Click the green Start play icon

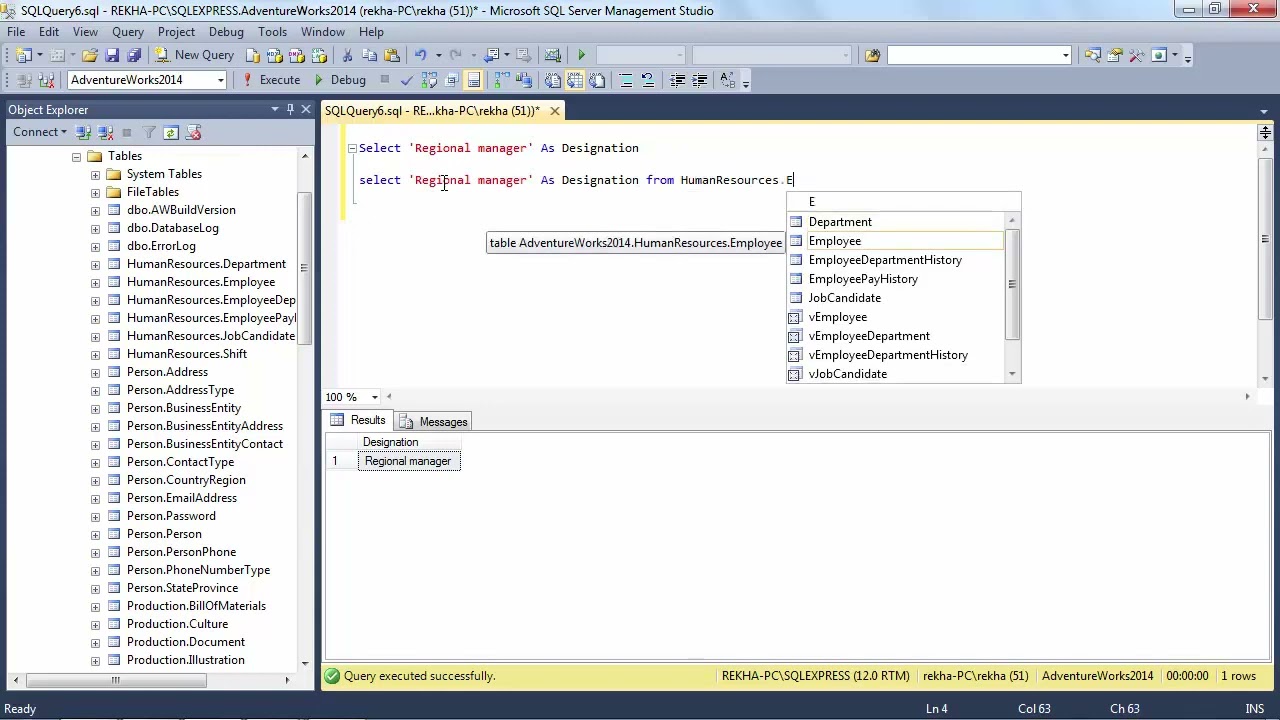(581, 55)
